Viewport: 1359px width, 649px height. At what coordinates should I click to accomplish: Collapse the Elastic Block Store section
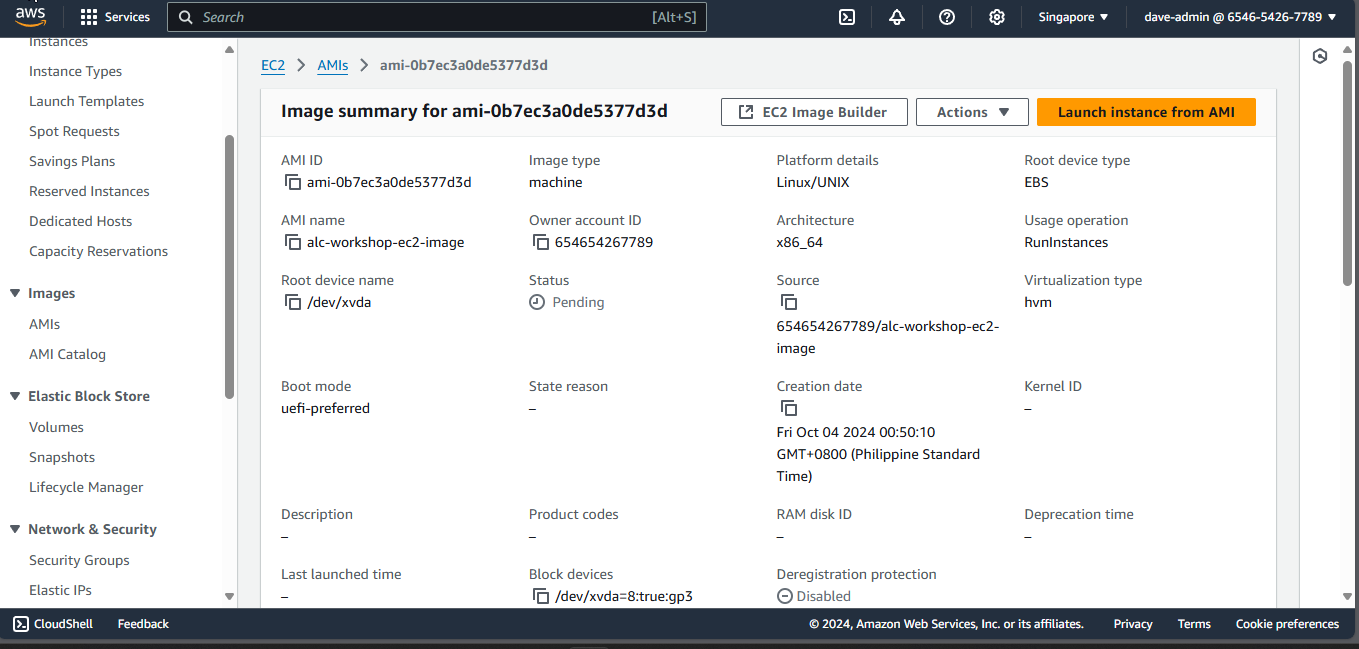(15, 396)
